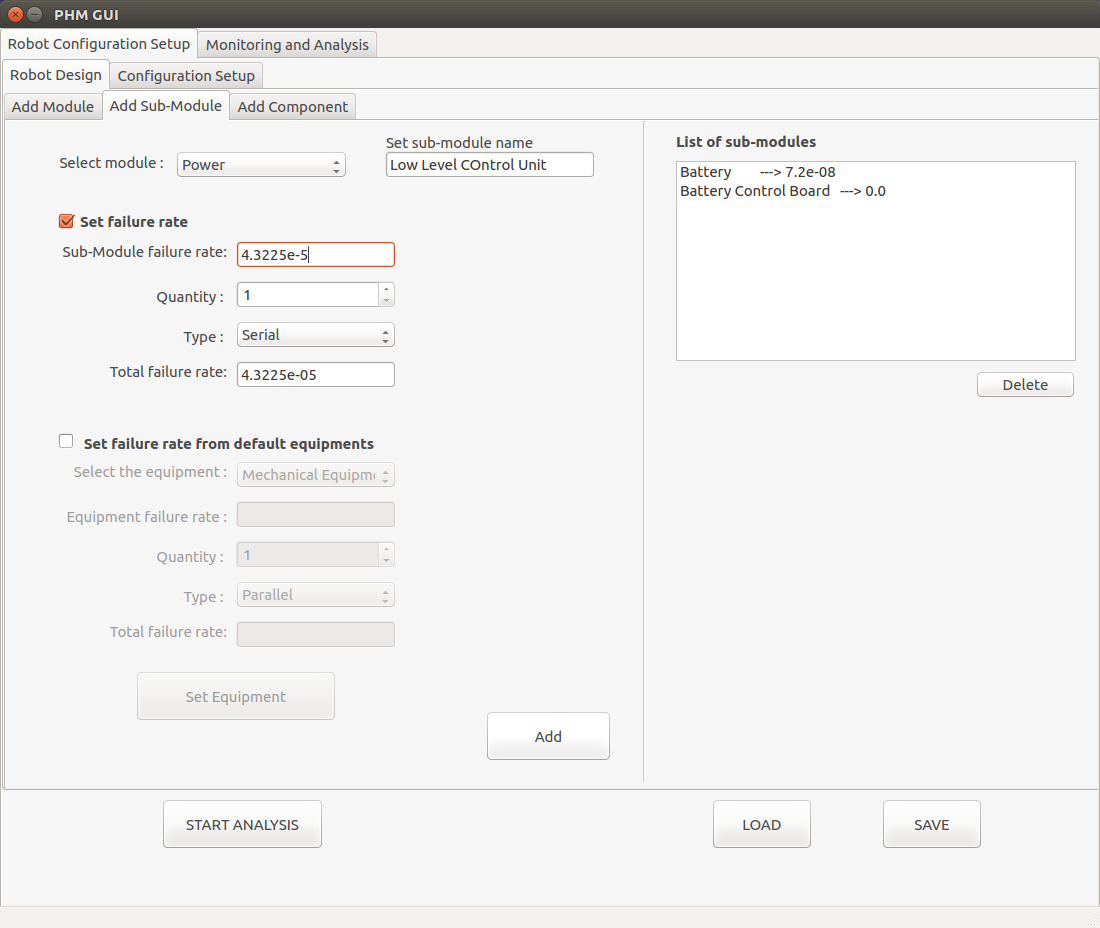This screenshot has height=928, width=1100.
Task: Uncheck the Set failure rate checkbox
Action: [67, 222]
